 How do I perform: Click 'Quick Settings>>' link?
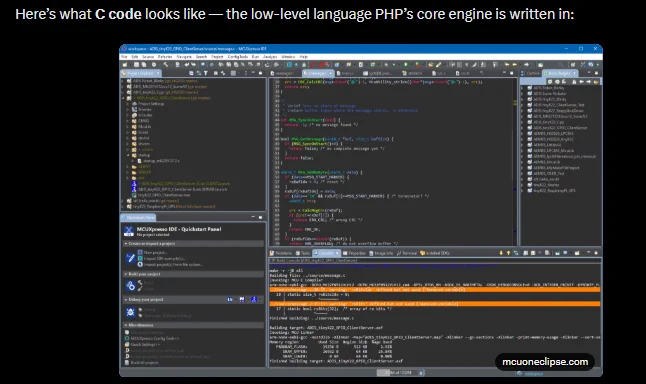pos(145,344)
